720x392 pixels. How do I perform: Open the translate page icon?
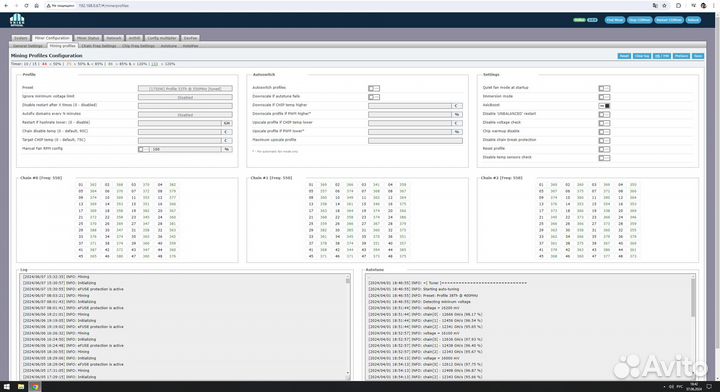click(x=655, y=6)
